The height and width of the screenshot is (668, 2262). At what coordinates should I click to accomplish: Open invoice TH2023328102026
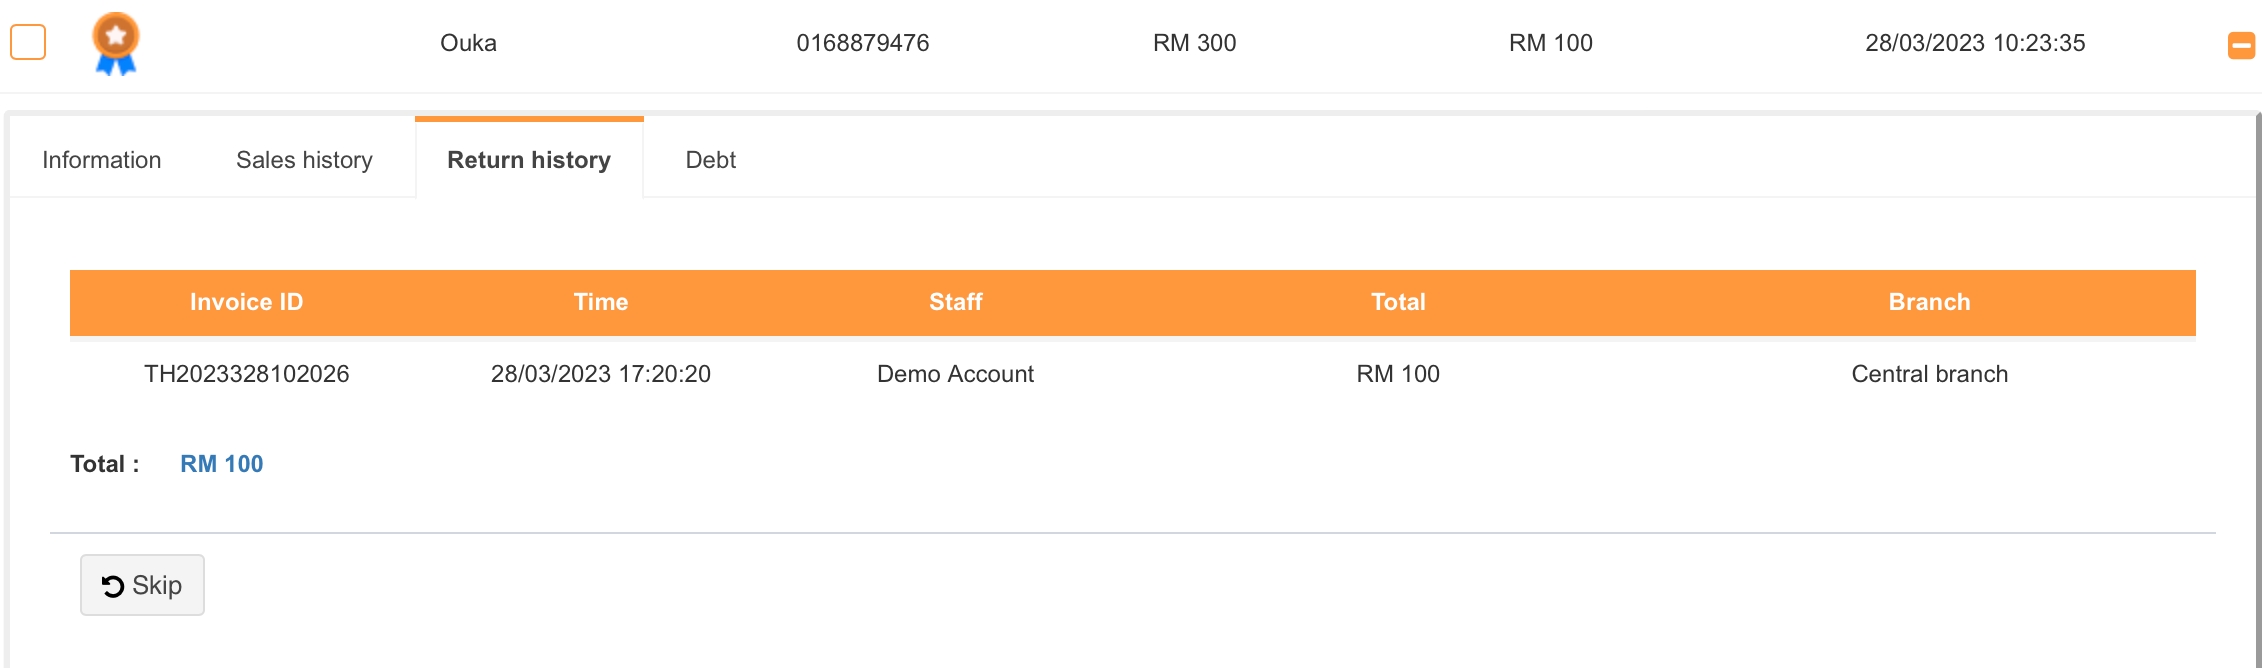pos(246,374)
